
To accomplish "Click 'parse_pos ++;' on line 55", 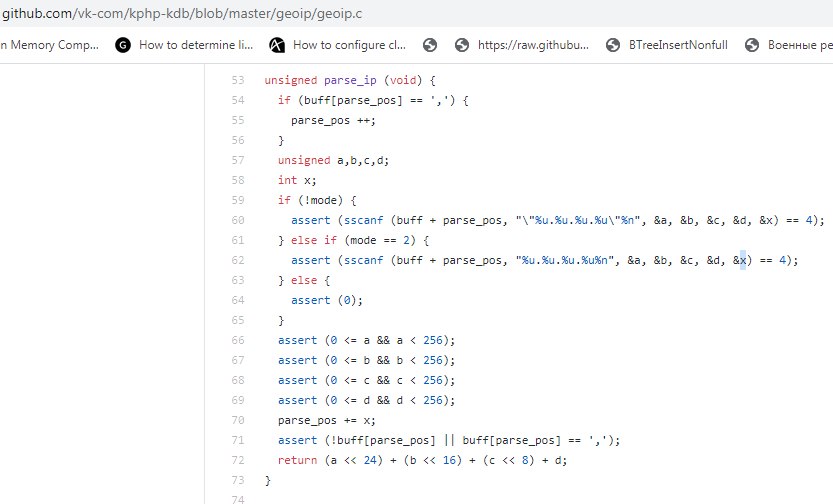I will click(x=333, y=121).
